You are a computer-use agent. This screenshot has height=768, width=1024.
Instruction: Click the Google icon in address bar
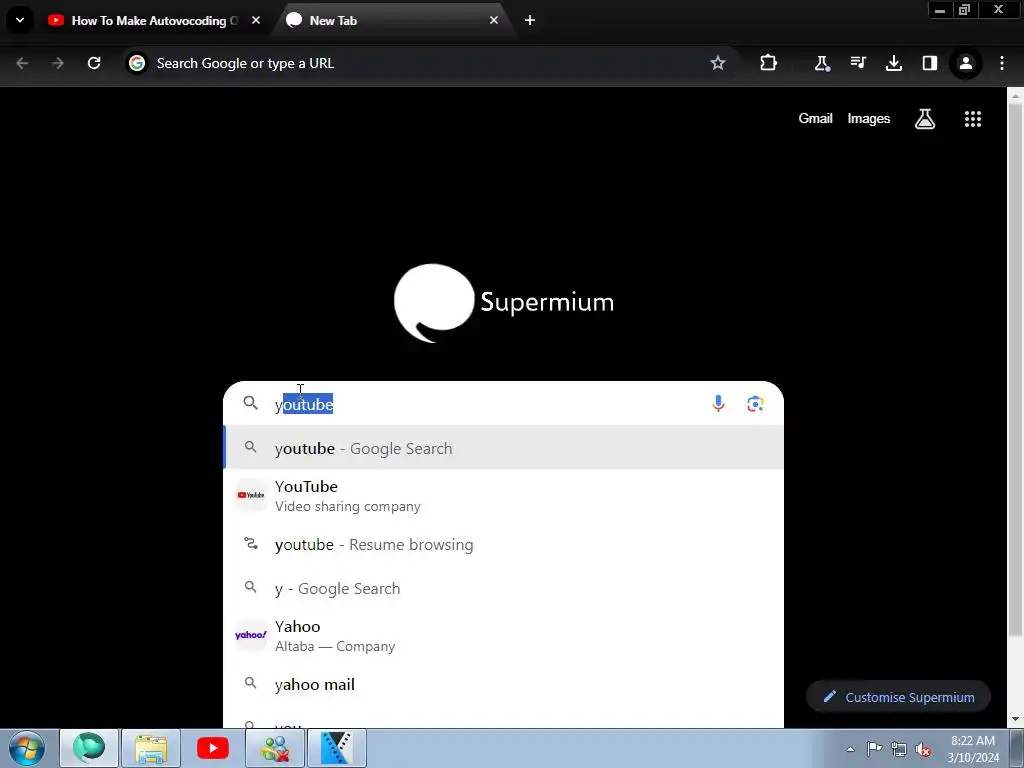[137, 63]
